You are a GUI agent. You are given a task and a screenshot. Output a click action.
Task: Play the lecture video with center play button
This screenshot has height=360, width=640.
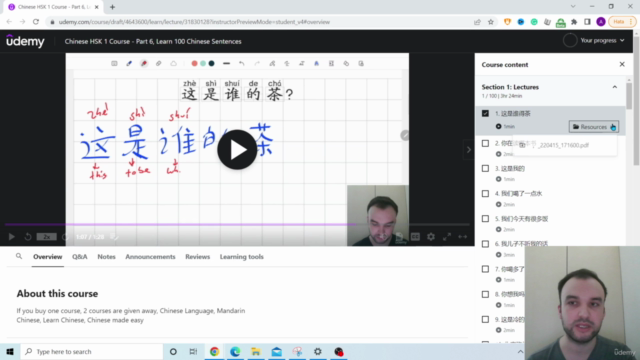tap(237, 150)
